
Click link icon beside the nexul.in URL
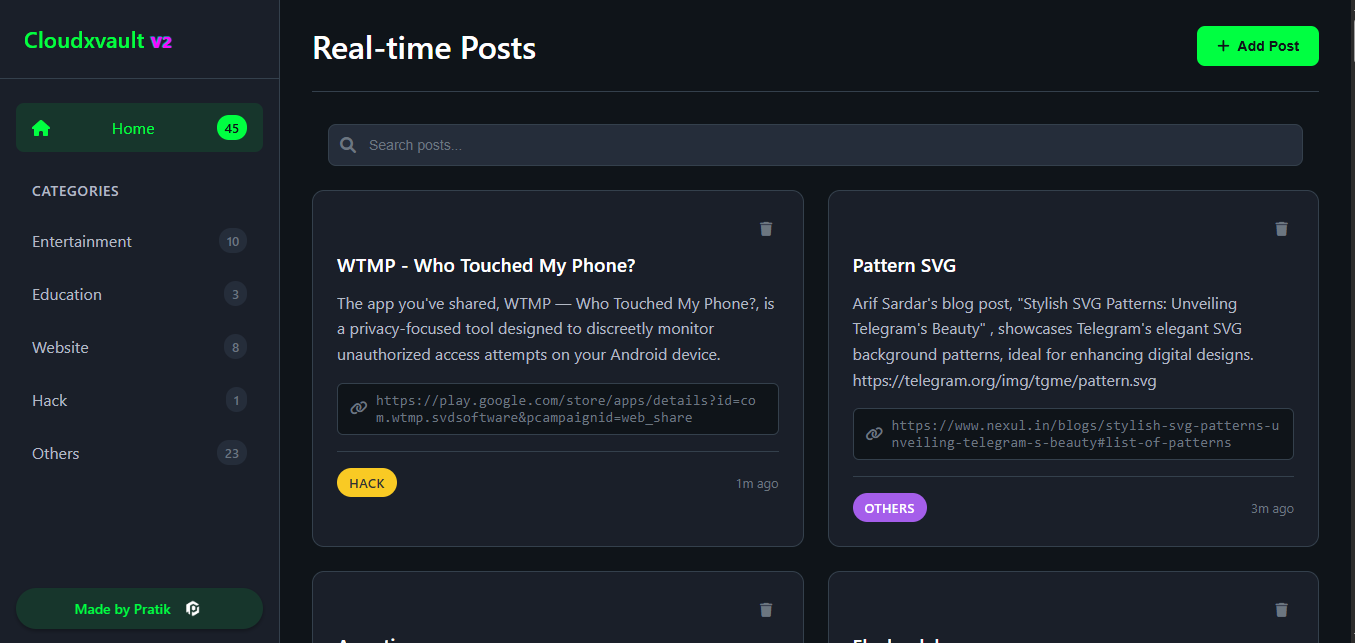pyautogui.click(x=874, y=433)
